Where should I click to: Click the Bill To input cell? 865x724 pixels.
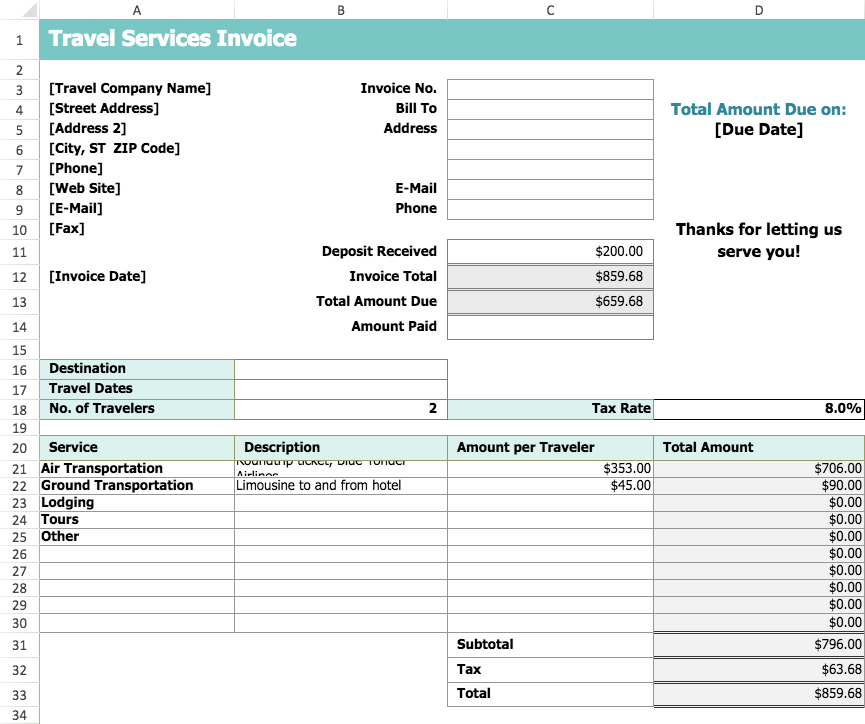551,109
